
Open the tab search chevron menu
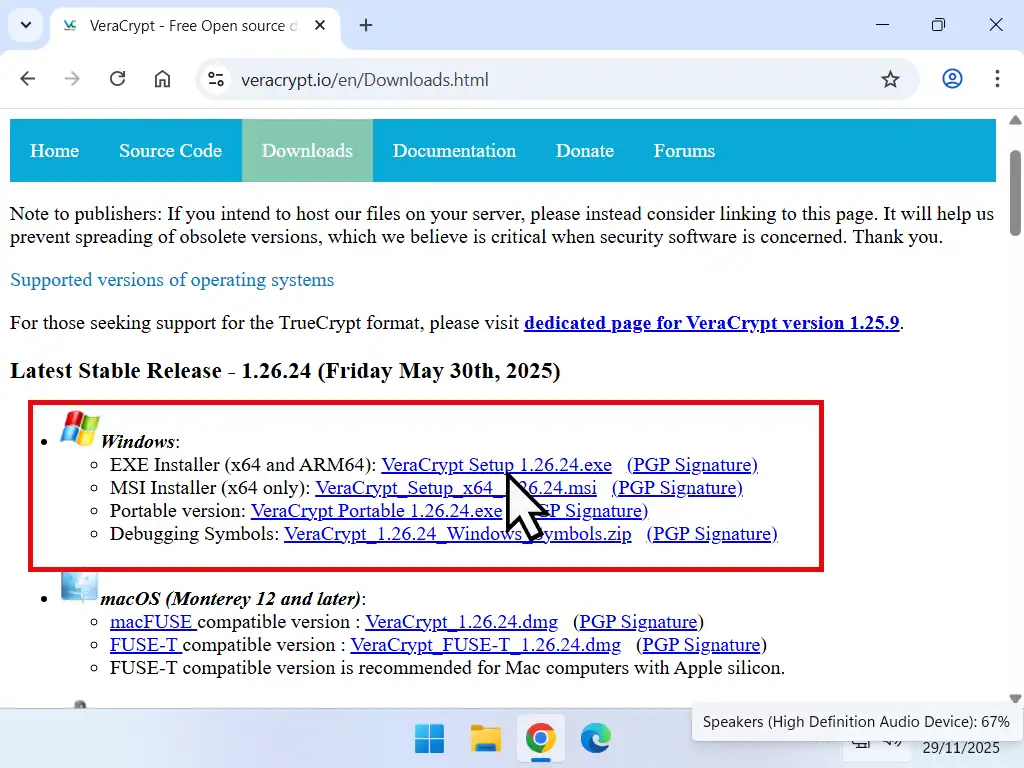click(x=26, y=26)
